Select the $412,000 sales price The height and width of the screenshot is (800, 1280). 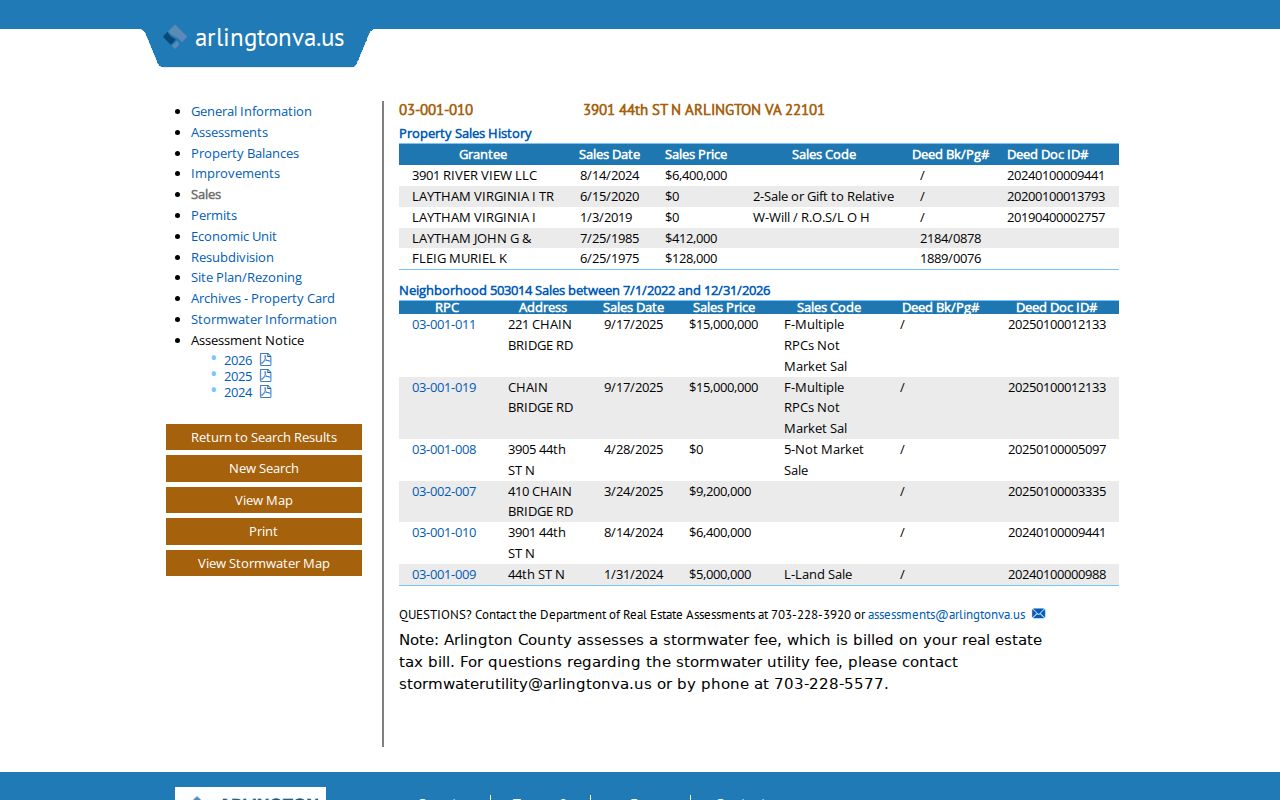[691, 238]
